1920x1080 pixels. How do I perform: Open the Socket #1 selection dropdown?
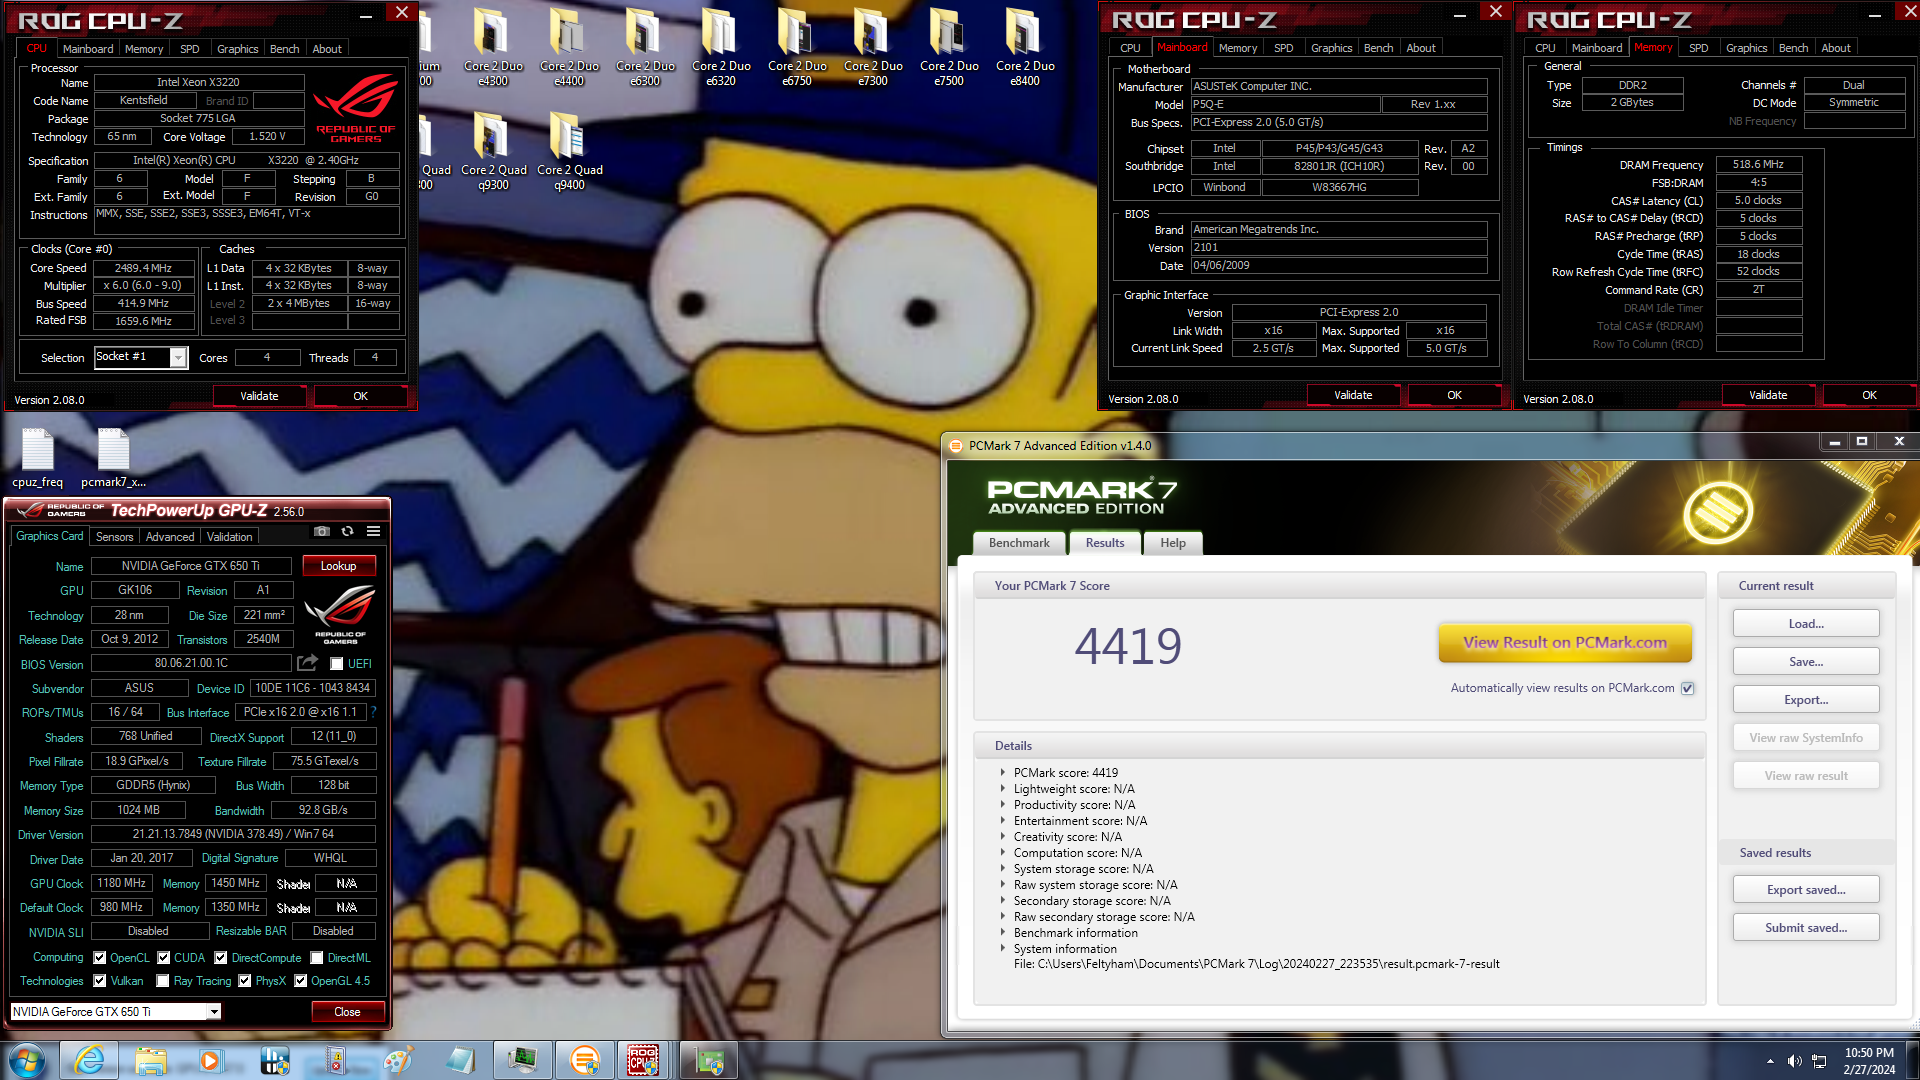click(178, 357)
